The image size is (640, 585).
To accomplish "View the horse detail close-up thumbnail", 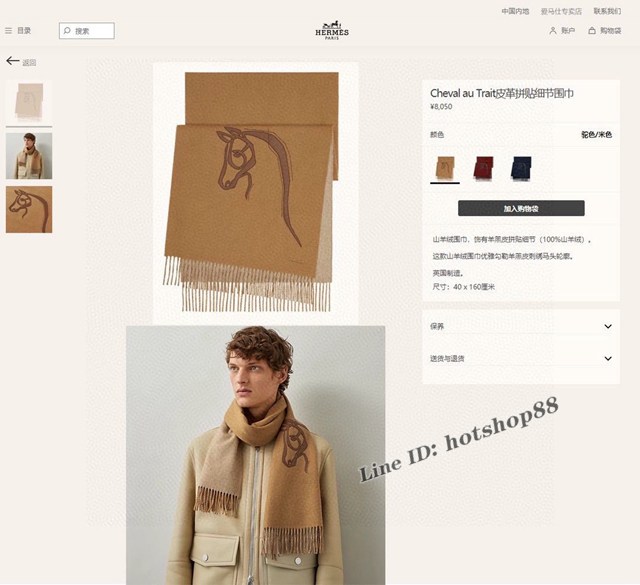I will point(29,209).
